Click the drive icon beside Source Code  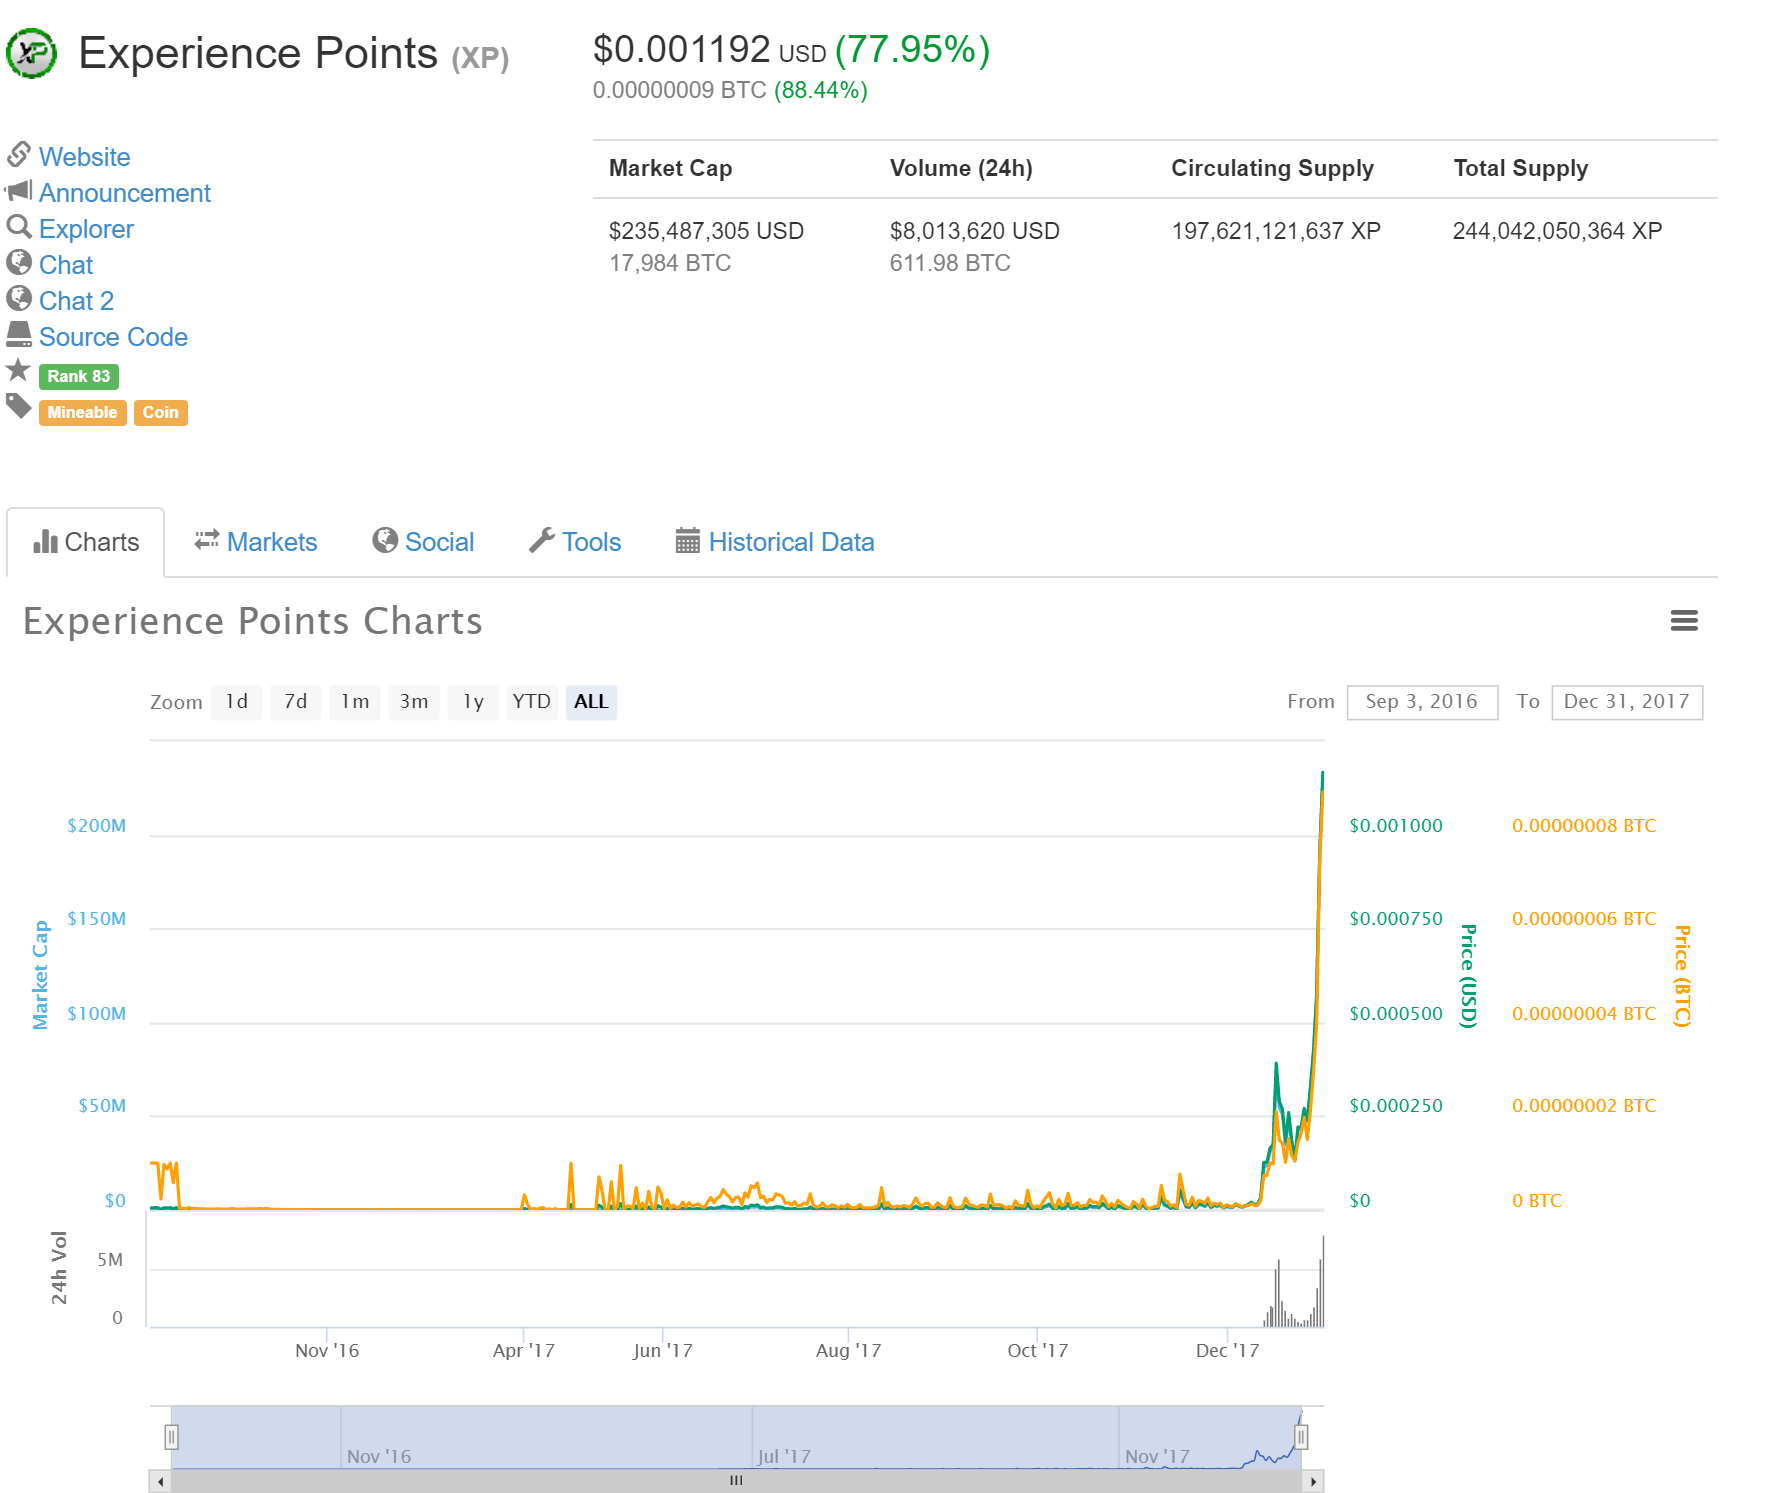coord(19,334)
